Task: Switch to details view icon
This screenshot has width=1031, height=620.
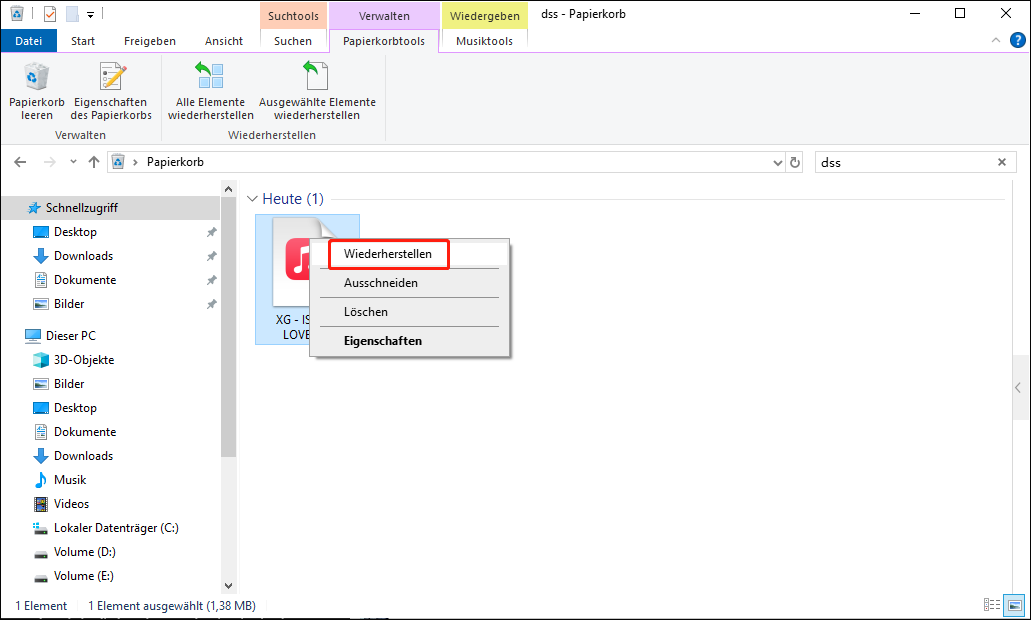Action: (x=992, y=605)
